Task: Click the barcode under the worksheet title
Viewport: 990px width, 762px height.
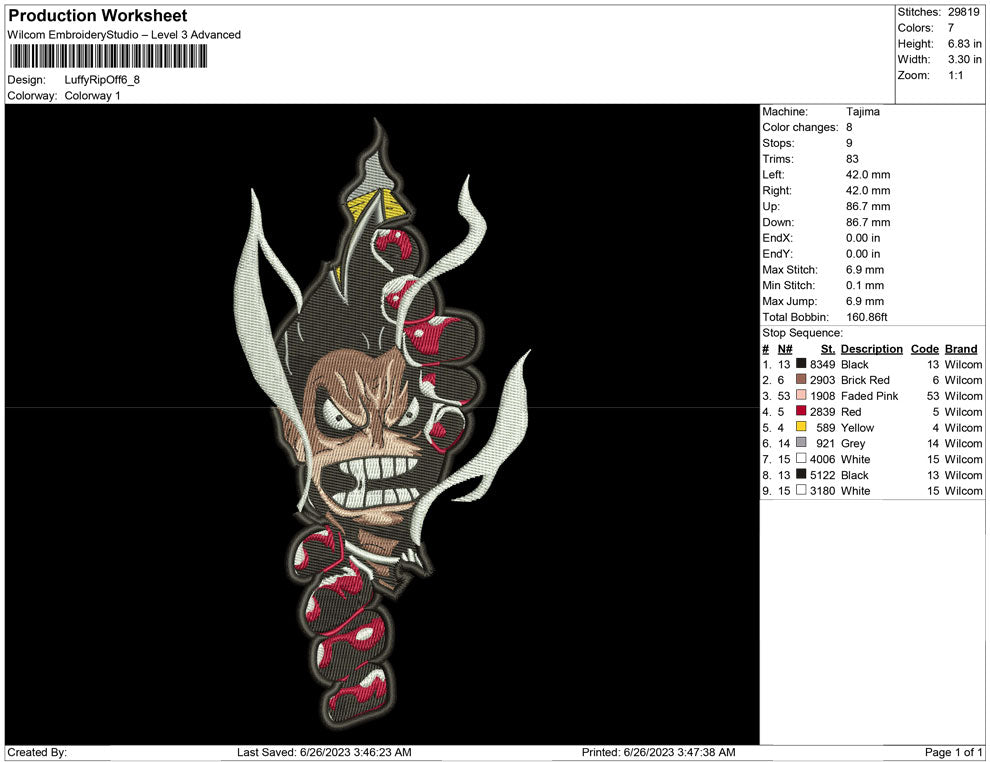Action: 108,56
